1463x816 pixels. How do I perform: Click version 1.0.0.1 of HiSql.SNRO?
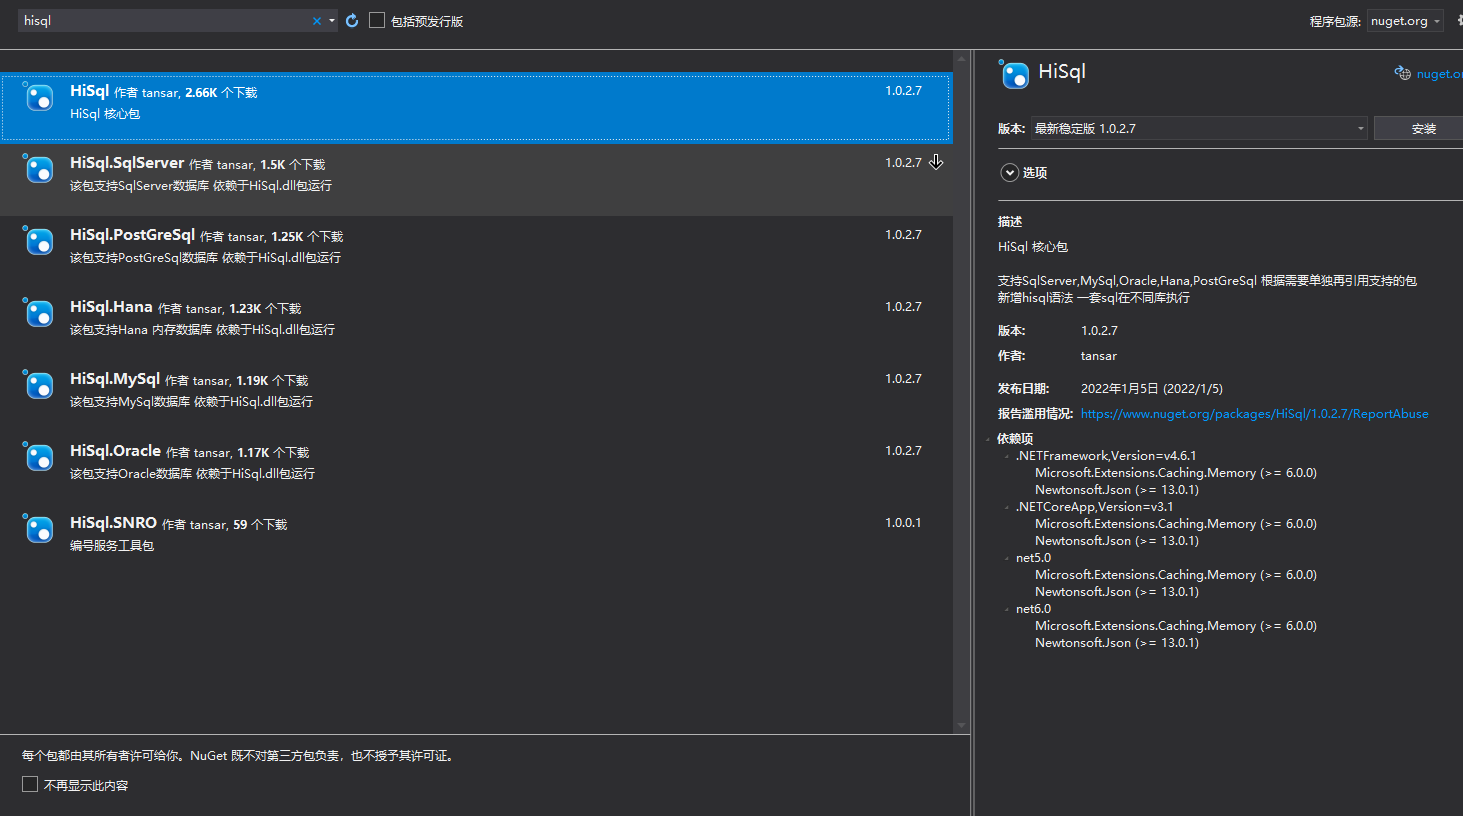click(x=903, y=523)
